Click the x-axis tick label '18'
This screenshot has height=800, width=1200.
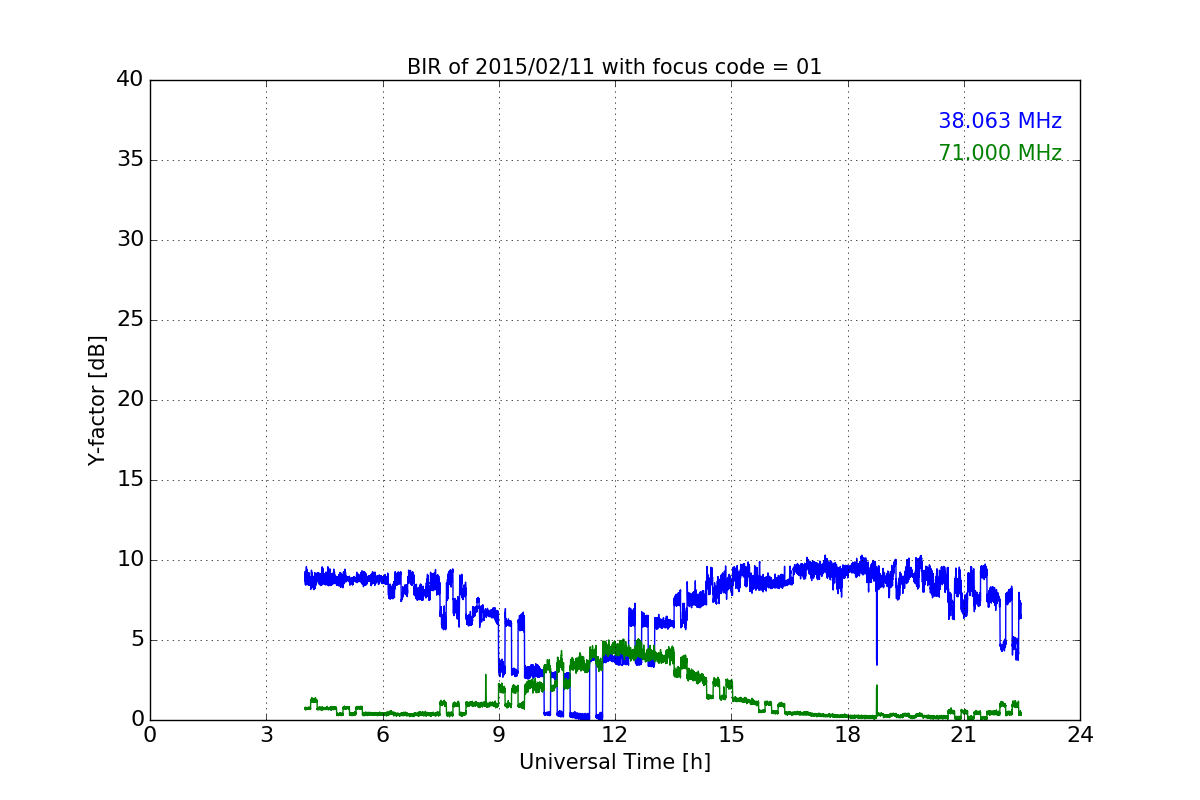[847, 734]
